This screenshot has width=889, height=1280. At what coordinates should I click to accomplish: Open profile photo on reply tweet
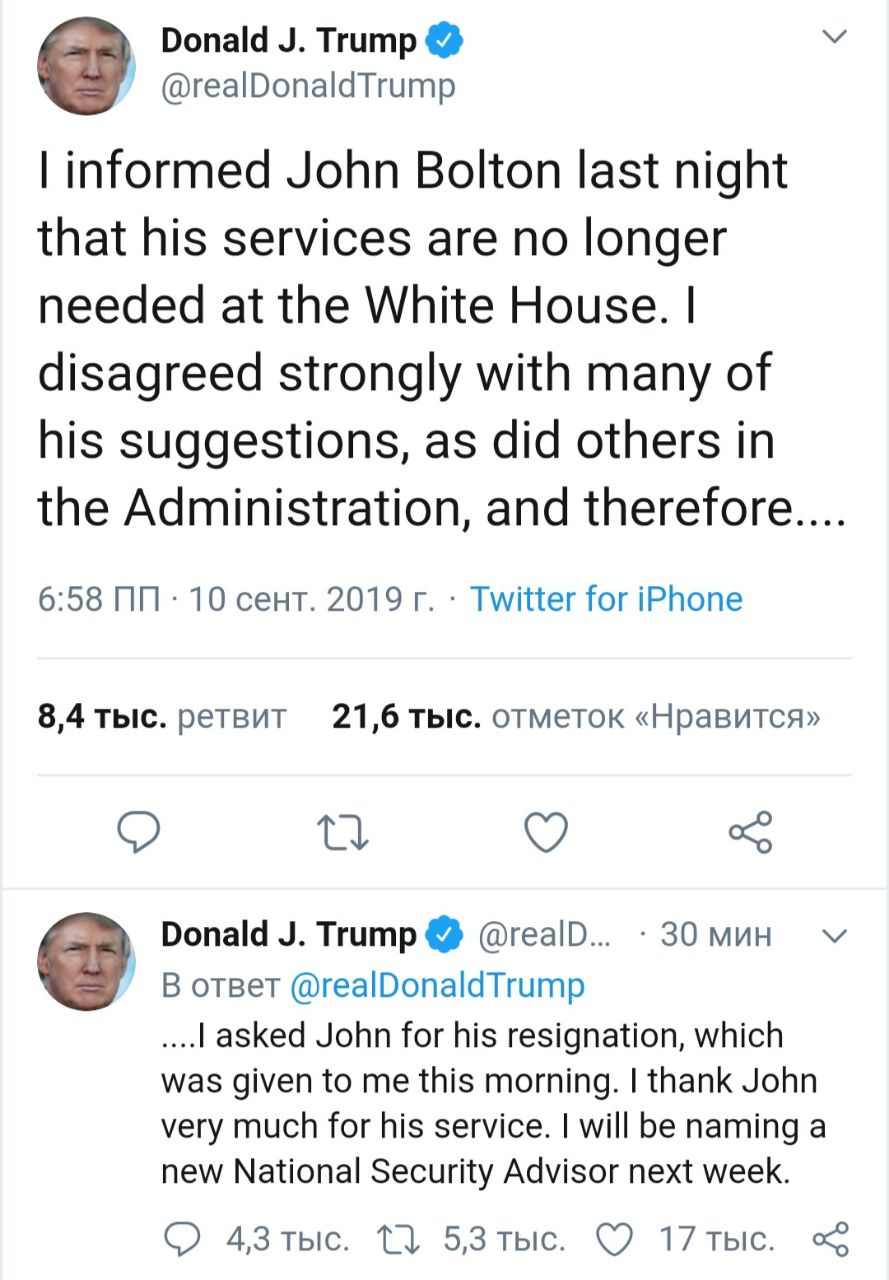86,961
